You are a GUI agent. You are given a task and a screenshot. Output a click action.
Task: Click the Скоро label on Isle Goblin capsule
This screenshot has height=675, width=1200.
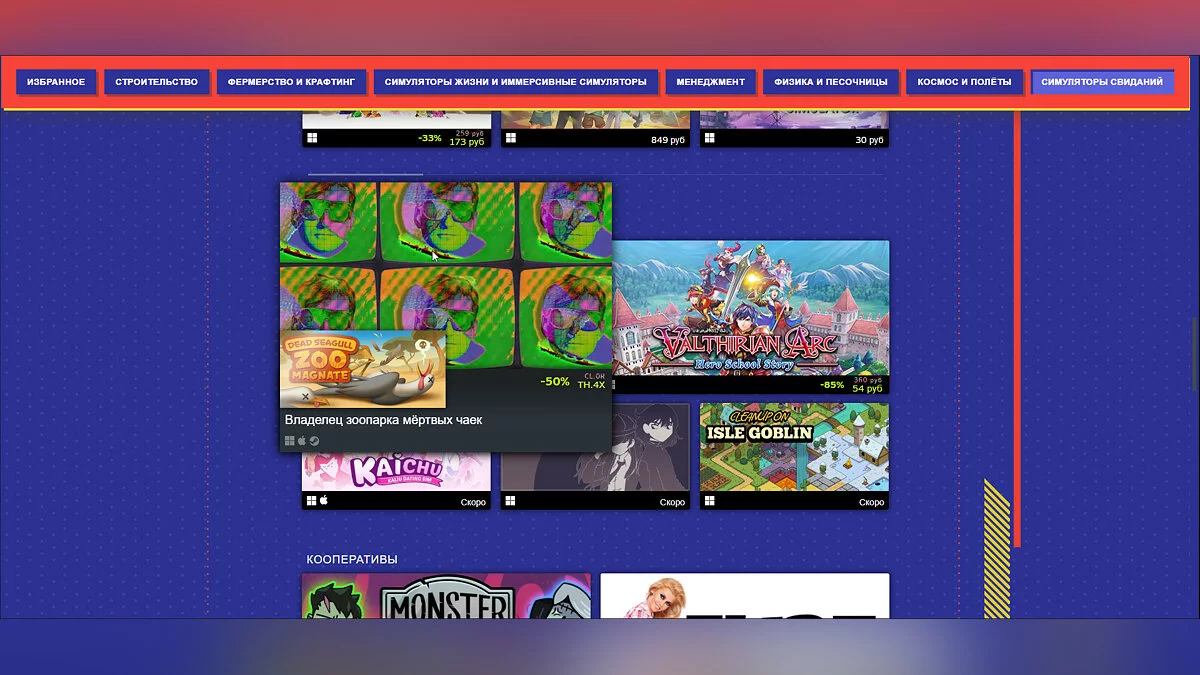(x=871, y=502)
